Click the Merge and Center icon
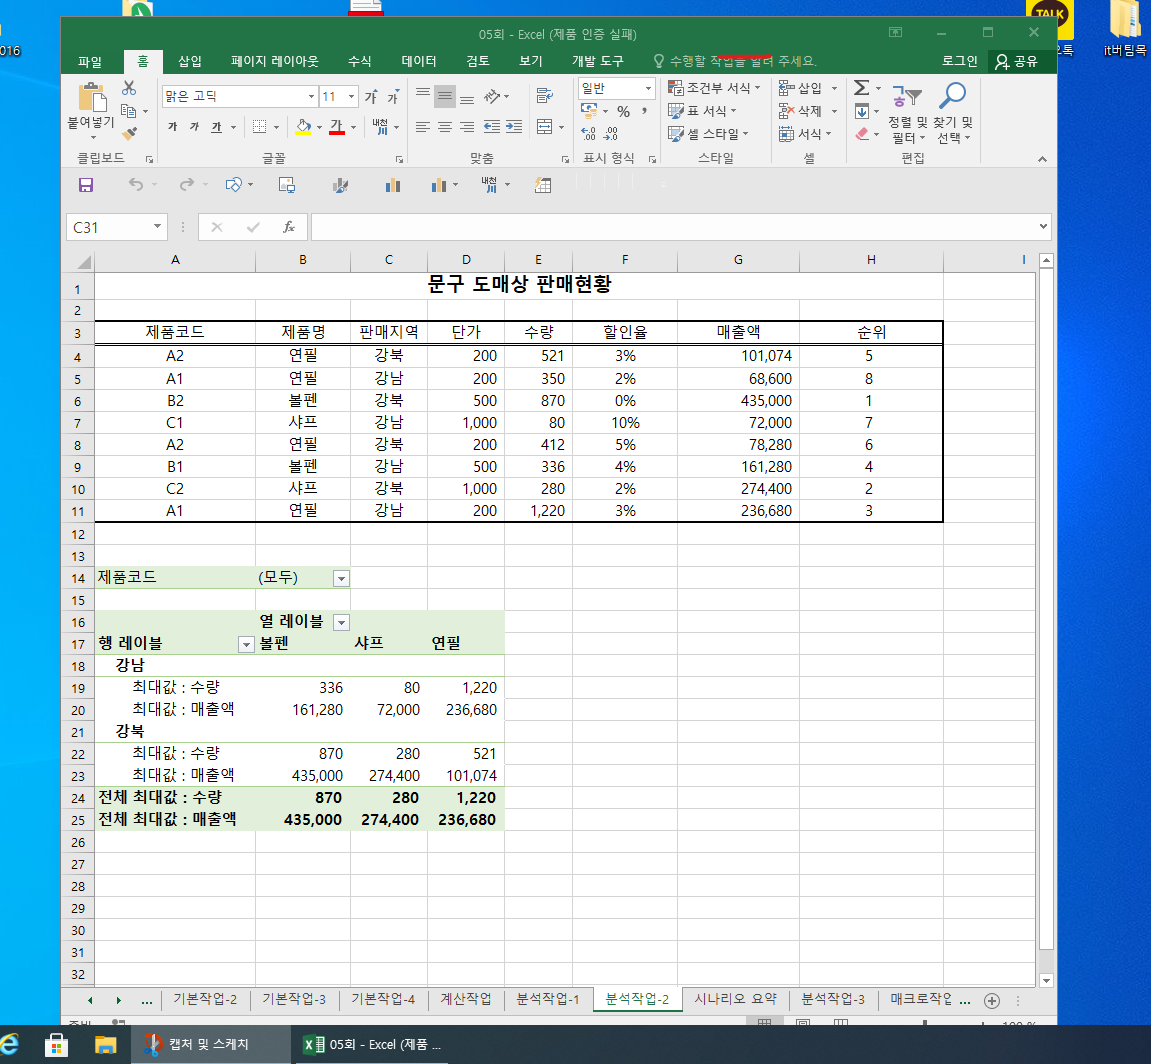This screenshot has width=1151, height=1064. (545, 127)
